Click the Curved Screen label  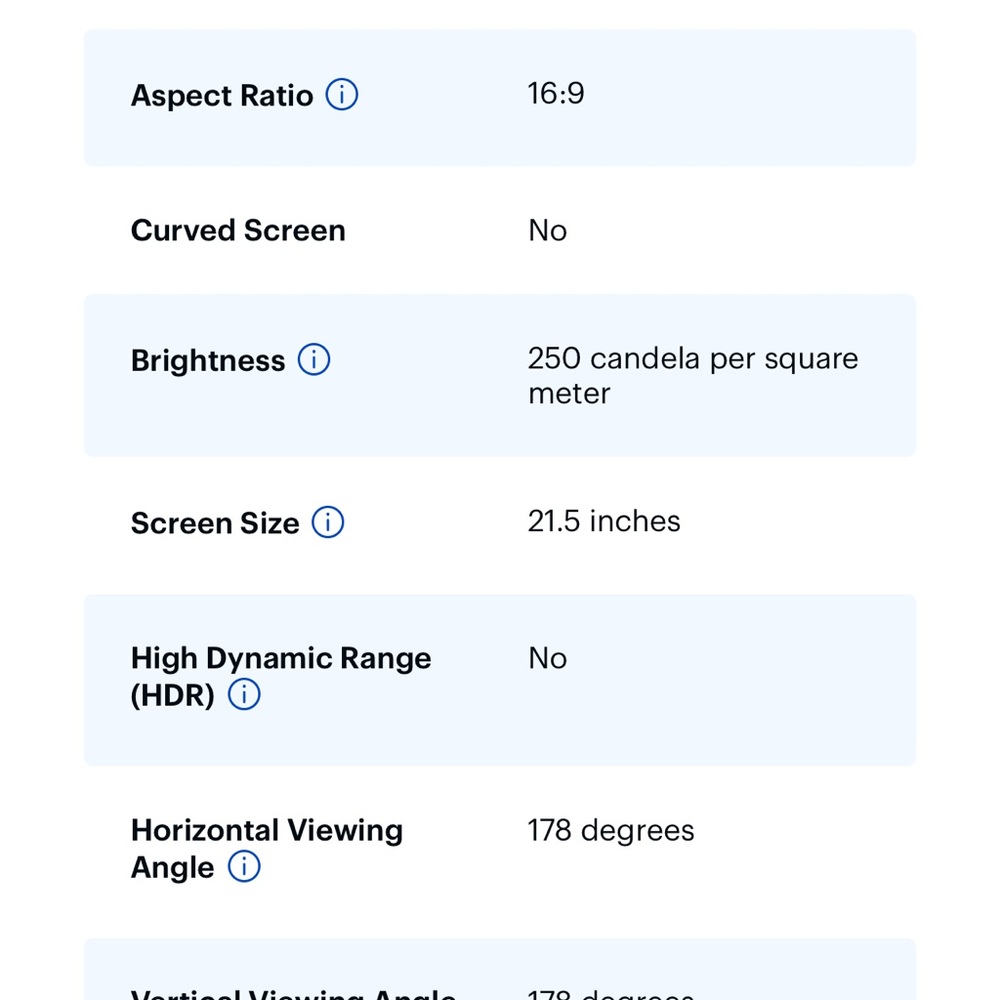click(x=238, y=230)
